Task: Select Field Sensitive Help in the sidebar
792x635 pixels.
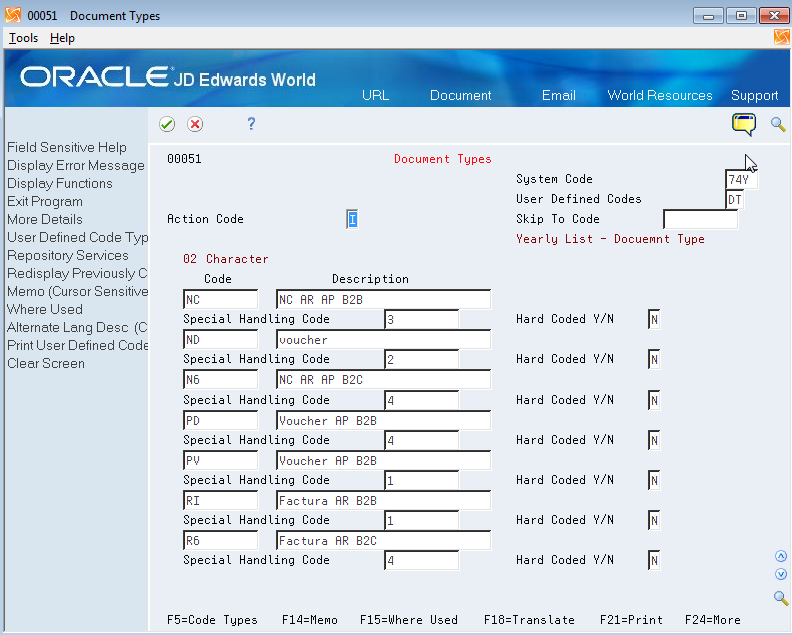Action: click(x=67, y=148)
